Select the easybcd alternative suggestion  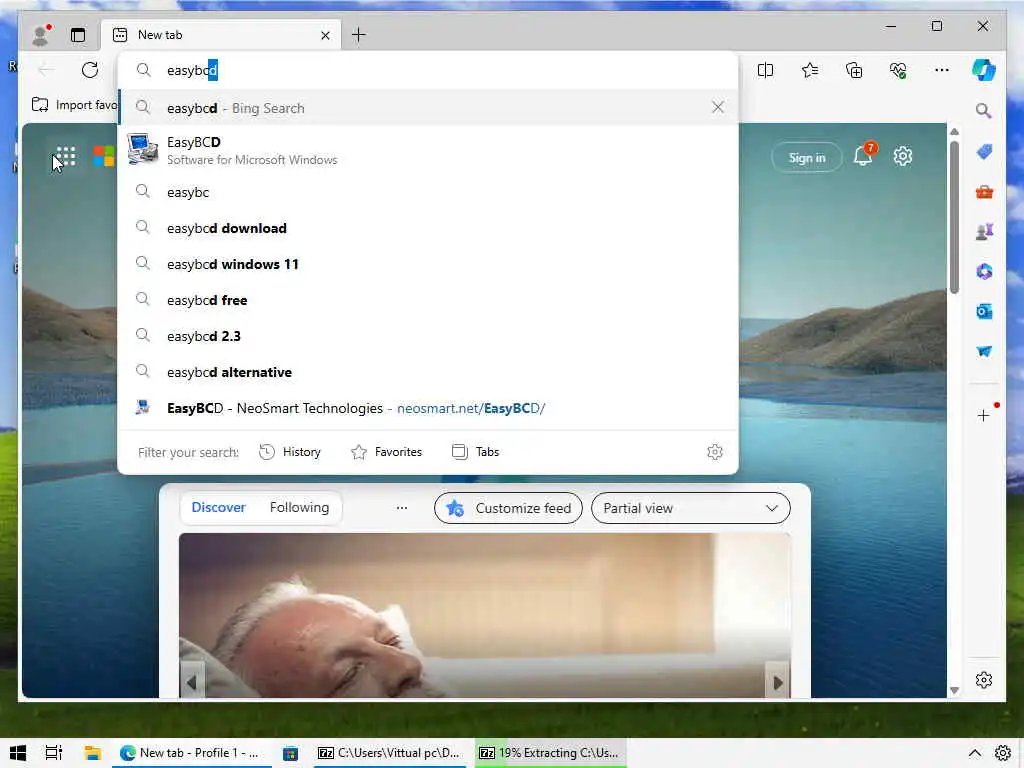[429, 372]
